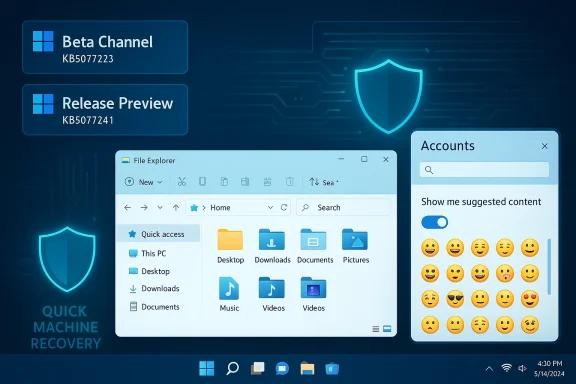576x384 pixels.
Task: Click the Copy icon in File Explorer toolbar
Action: (x=202, y=182)
